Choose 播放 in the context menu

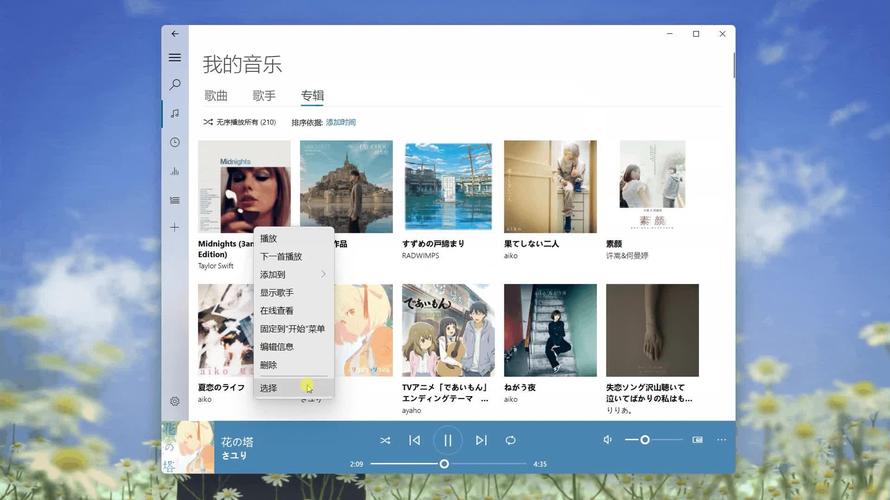(x=294, y=238)
